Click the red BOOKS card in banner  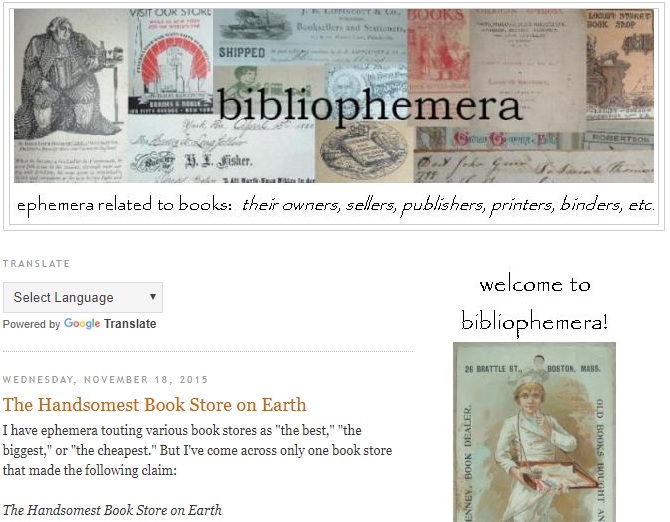point(438,50)
